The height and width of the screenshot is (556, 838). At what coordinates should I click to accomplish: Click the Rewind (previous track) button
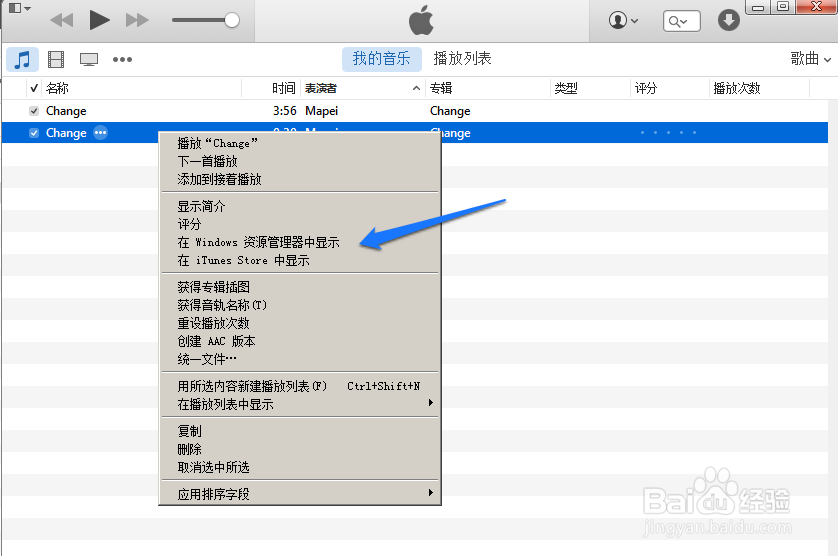point(61,20)
